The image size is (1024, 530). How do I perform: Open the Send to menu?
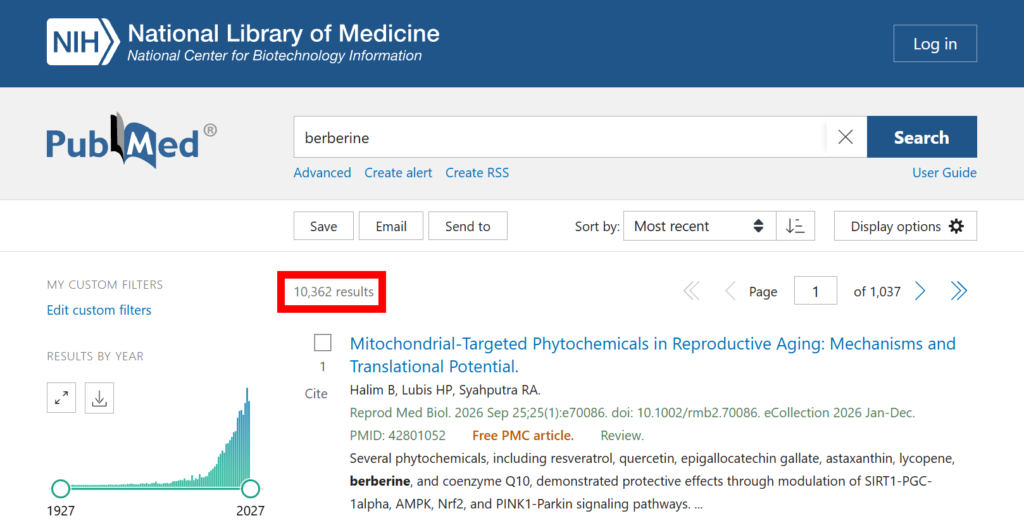(x=468, y=226)
